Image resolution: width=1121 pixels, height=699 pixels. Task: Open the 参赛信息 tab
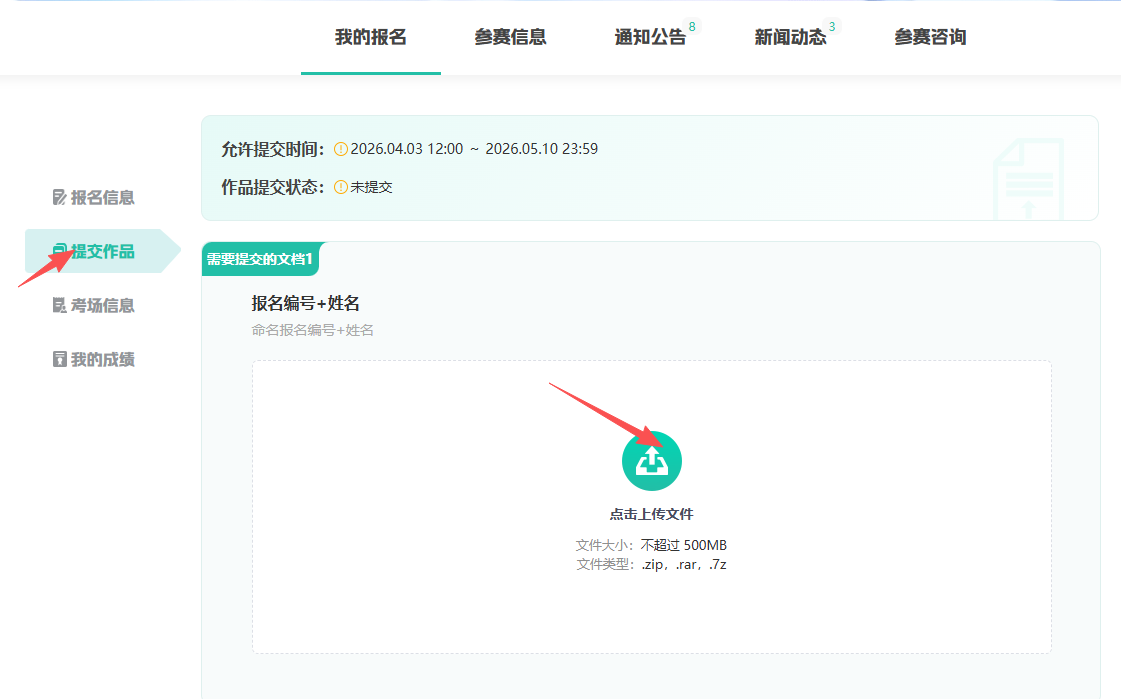click(x=510, y=38)
